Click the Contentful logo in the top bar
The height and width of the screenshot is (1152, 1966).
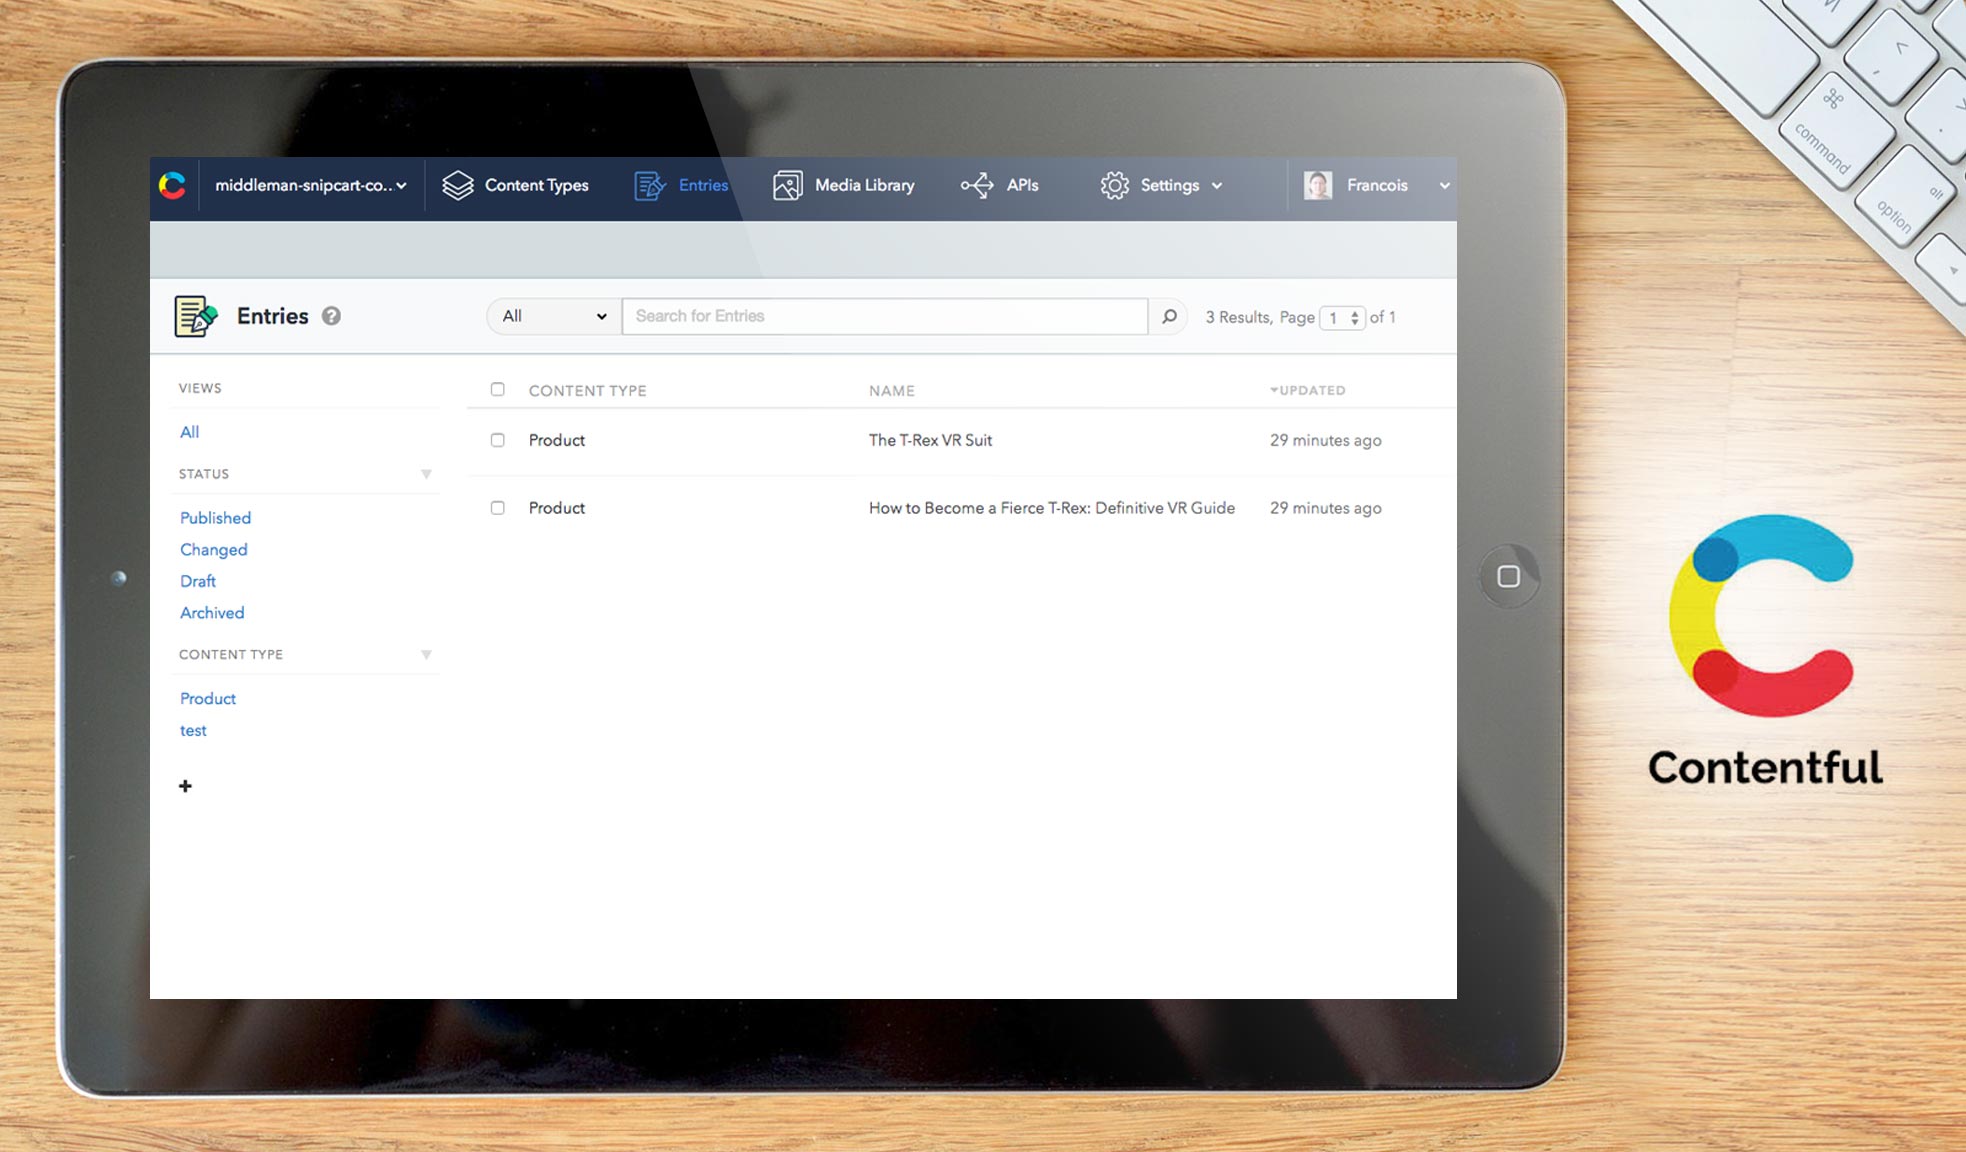pos(172,185)
